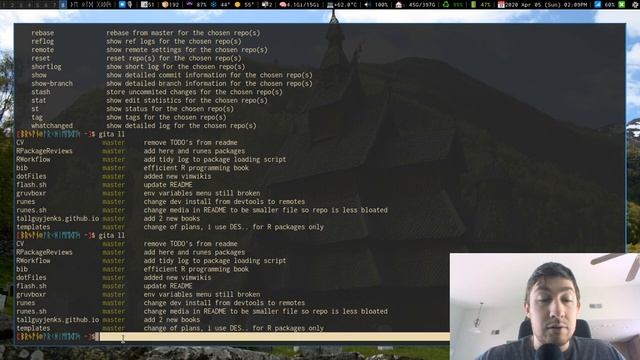This screenshot has height=360, width=640.
Task: Click the location pin icon in status bar
Action: tap(130, 4)
